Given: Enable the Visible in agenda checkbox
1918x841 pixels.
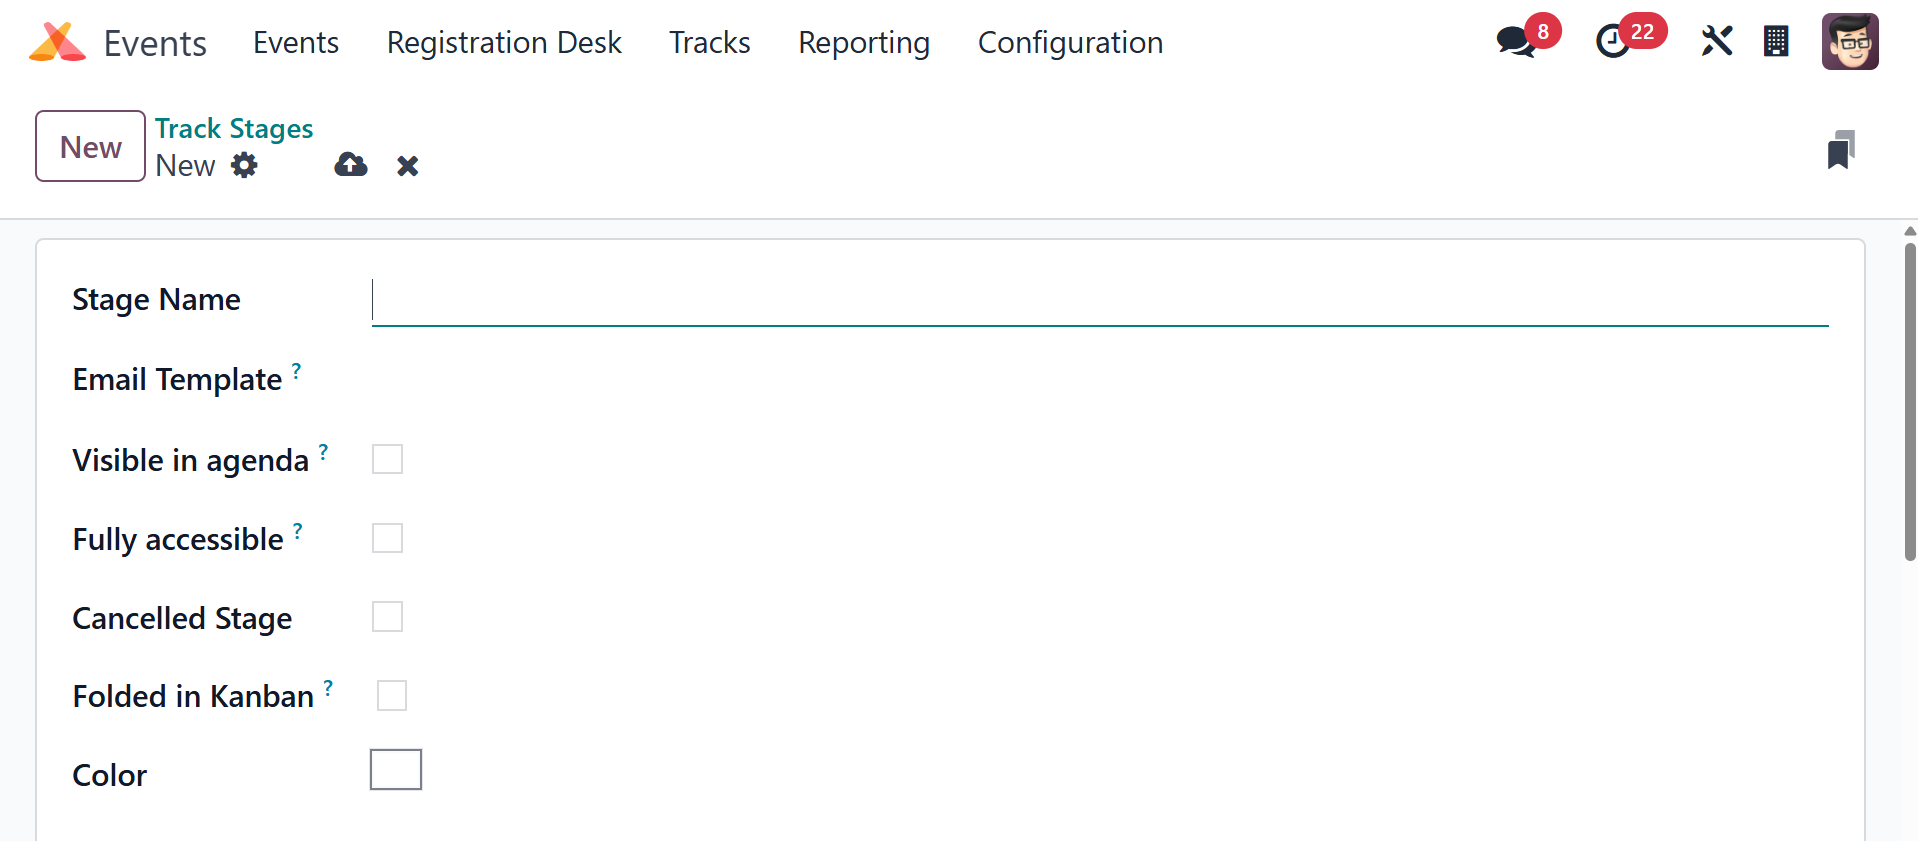Looking at the screenshot, I should tap(387, 460).
